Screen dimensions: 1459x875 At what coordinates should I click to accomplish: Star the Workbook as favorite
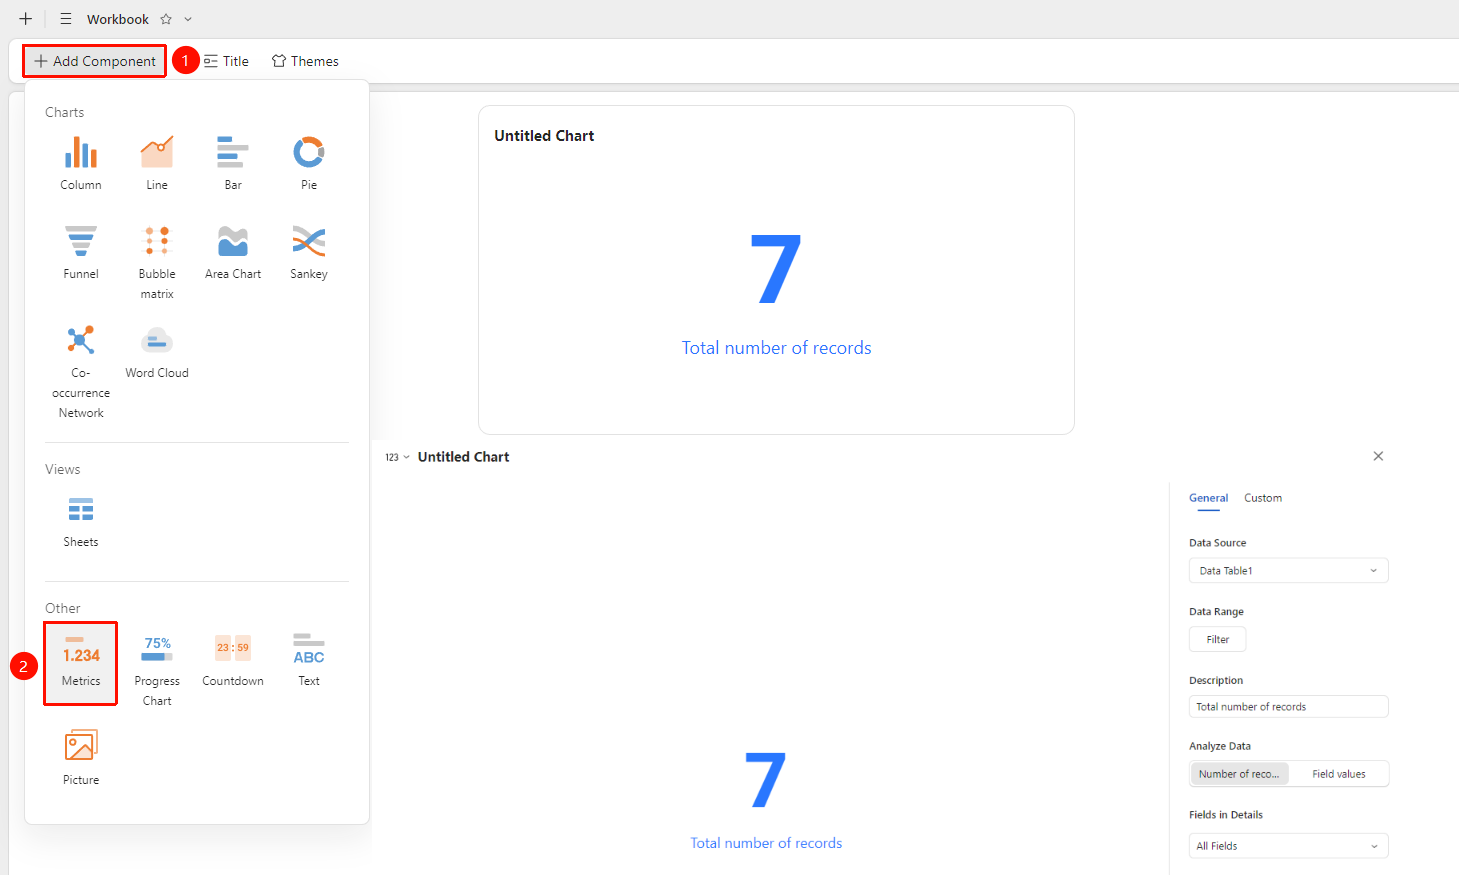[x=166, y=19]
